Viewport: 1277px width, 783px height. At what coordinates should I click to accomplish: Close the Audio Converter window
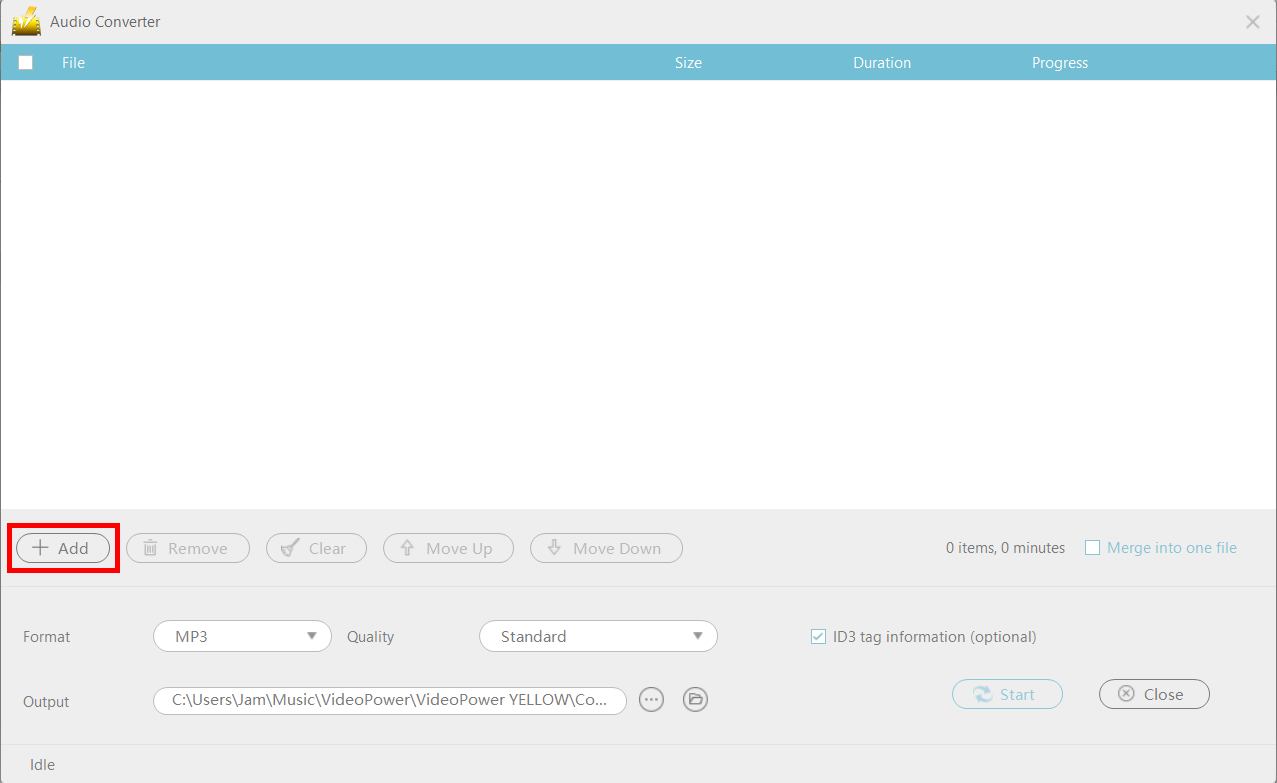[x=1252, y=22]
